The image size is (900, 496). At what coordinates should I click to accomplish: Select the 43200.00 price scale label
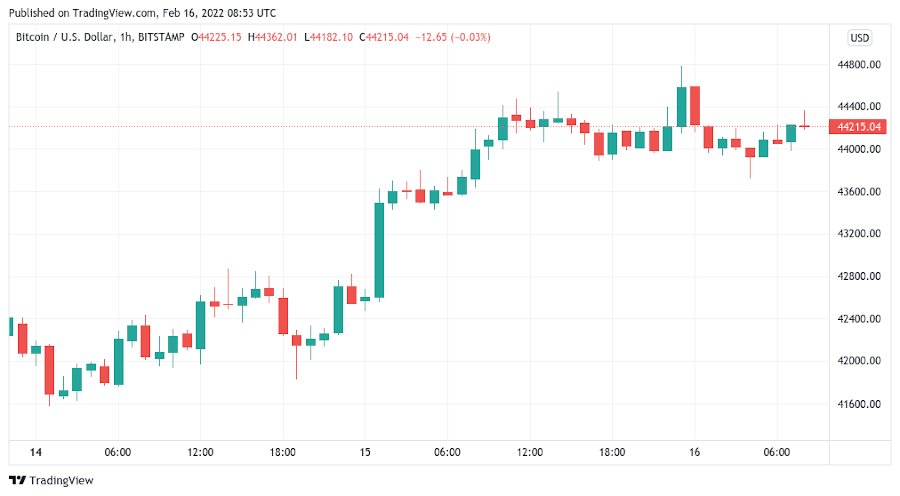pos(860,234)
